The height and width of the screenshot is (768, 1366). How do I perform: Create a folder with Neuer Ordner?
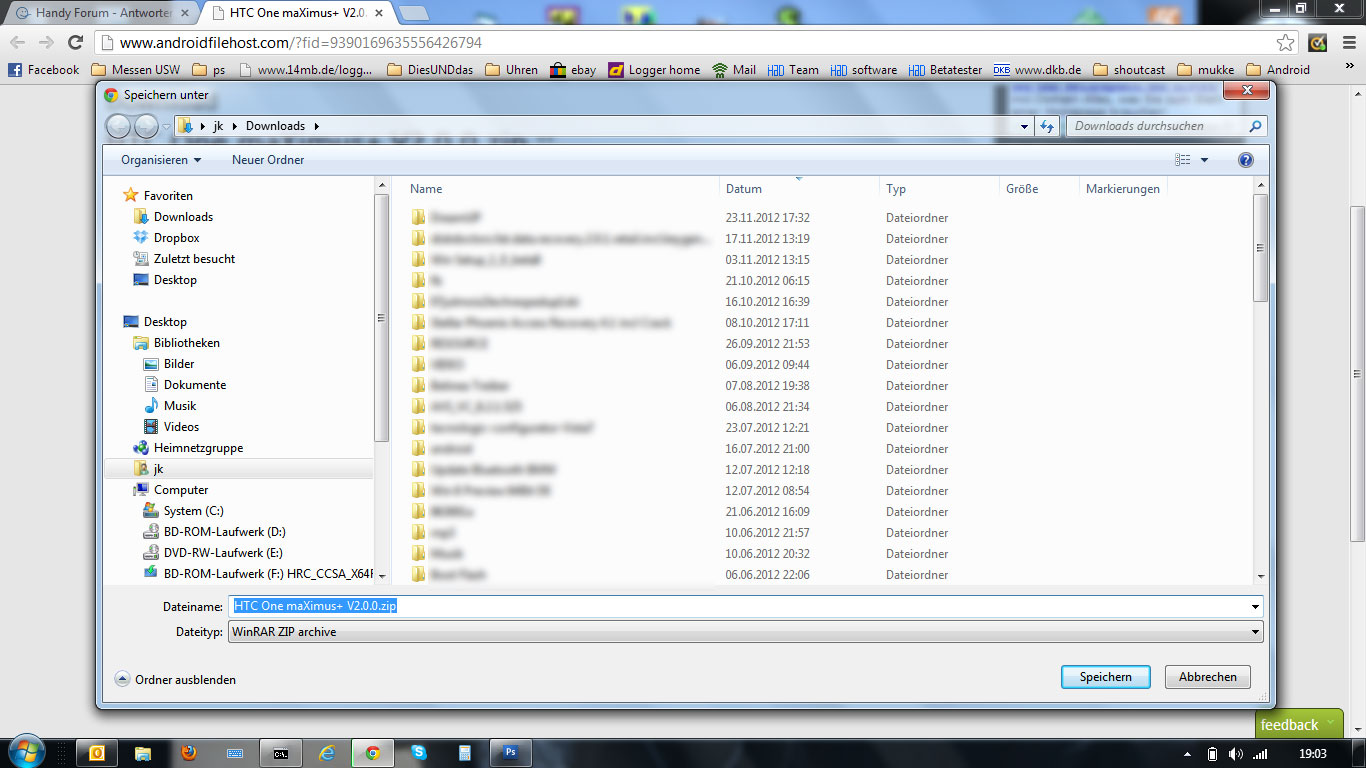[268, 160]
